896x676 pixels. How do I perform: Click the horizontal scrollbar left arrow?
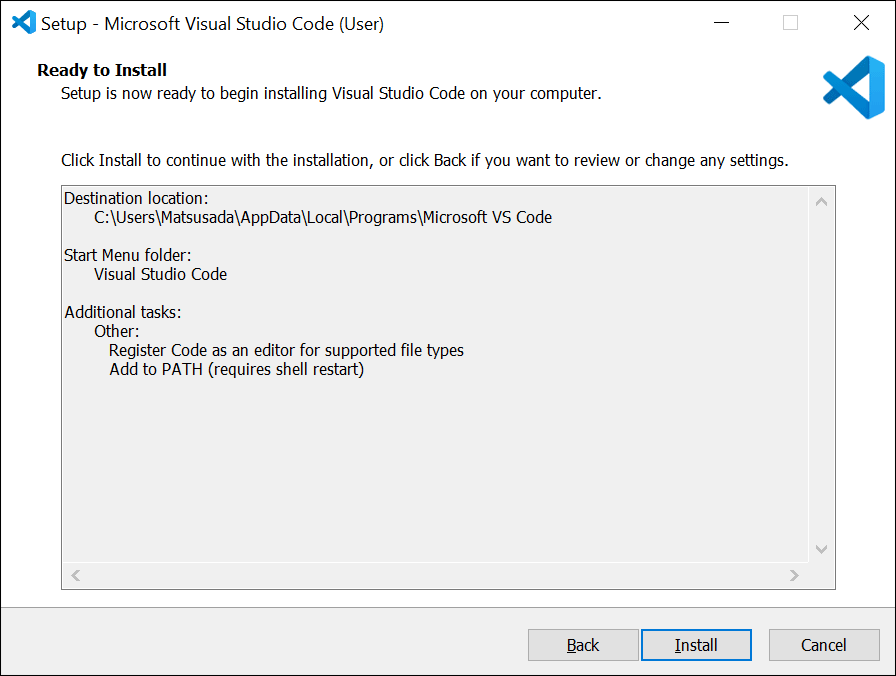pyautogui.click(x=74, y=575)
